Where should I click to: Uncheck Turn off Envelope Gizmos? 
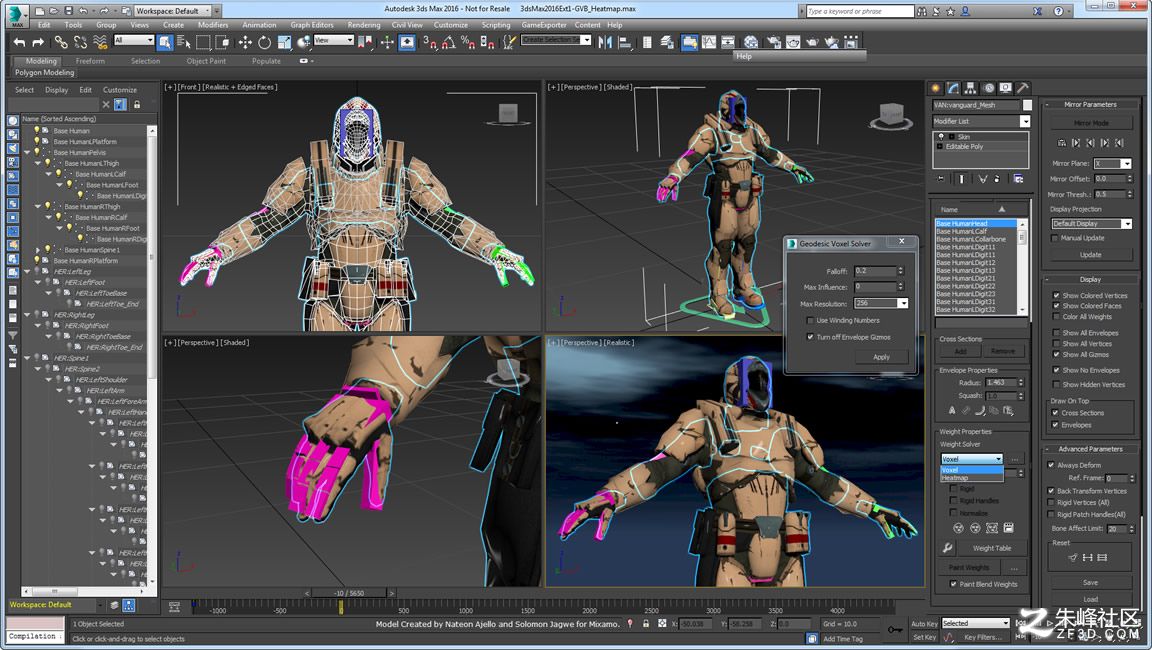pyautogui.click(x=810, y=337)
